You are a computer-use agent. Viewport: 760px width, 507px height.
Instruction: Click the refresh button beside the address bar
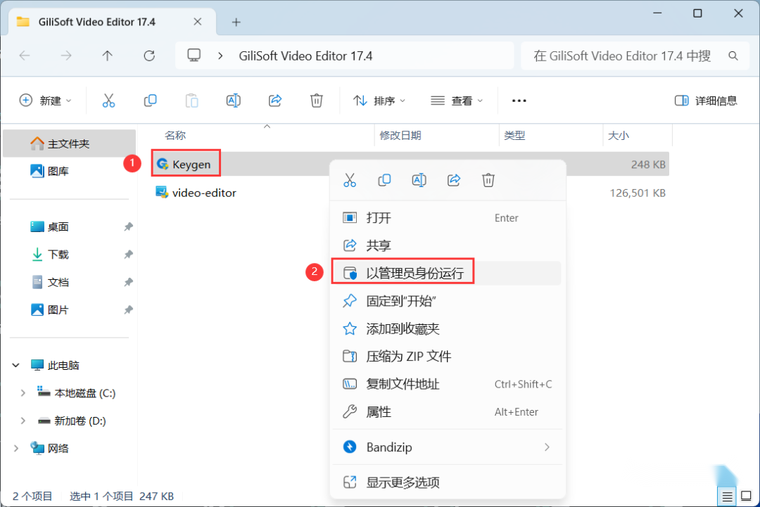[x=149, y=56]
